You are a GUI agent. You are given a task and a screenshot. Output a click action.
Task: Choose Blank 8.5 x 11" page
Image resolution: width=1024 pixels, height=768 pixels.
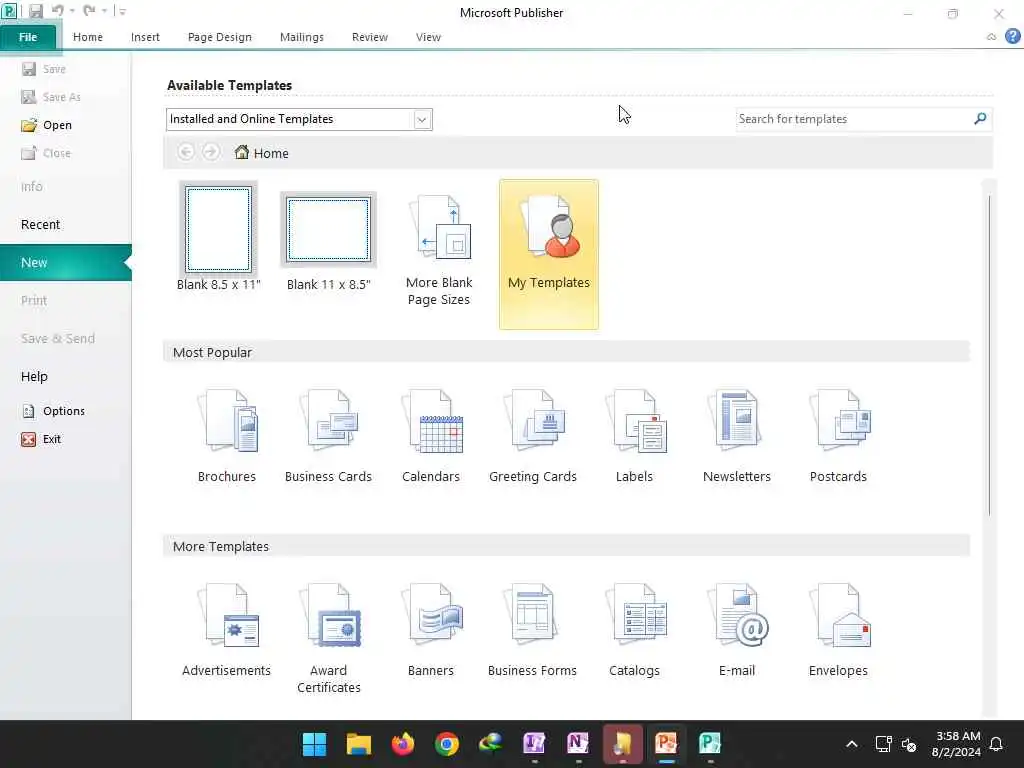(x=218, y=237)
